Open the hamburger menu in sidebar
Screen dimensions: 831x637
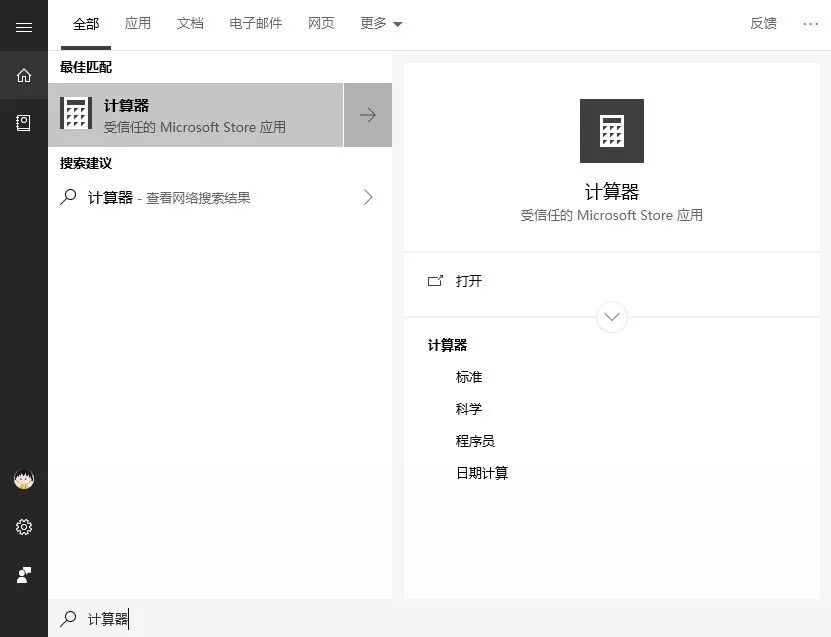point(24,27)
